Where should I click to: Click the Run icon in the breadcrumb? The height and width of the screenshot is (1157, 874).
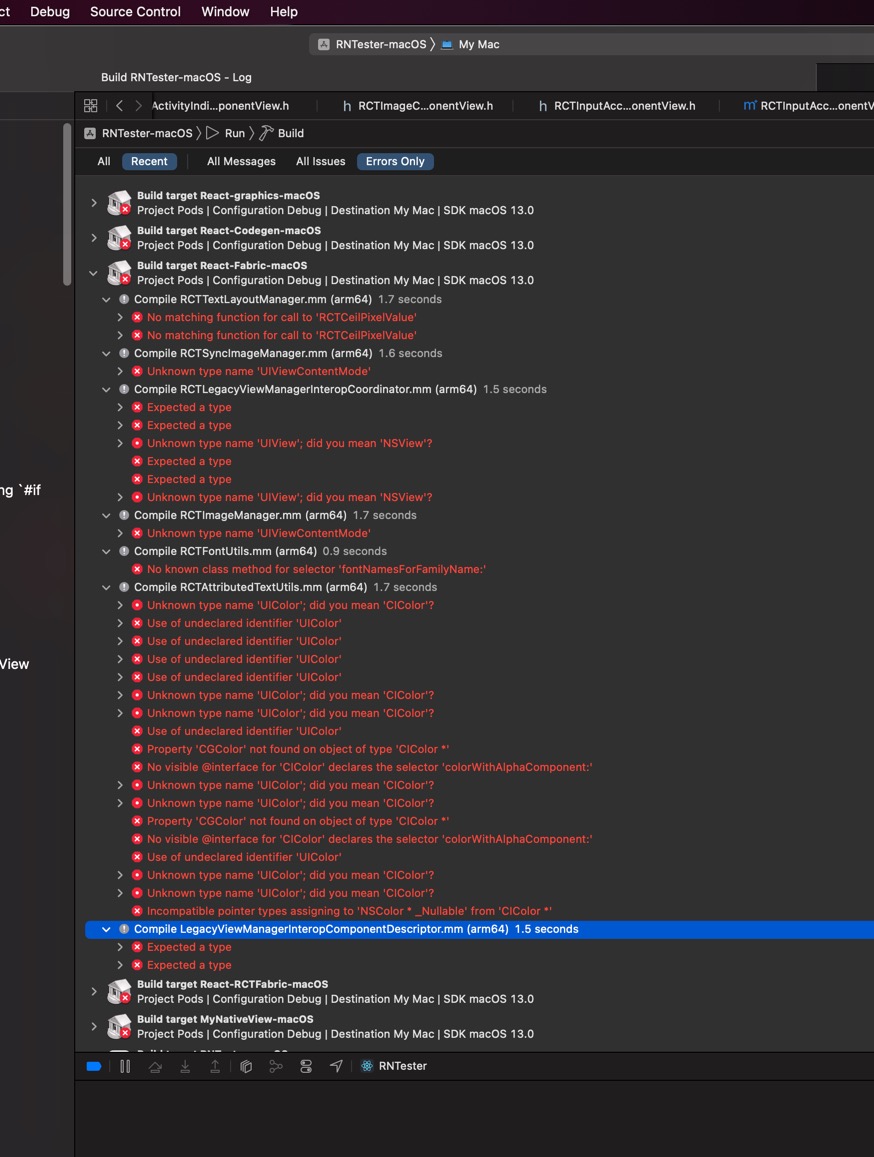(x=213, y=133)
